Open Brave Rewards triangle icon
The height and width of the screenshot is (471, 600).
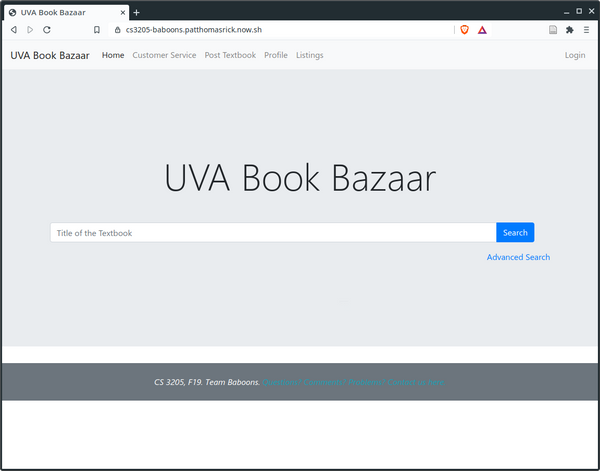point(482,30)
